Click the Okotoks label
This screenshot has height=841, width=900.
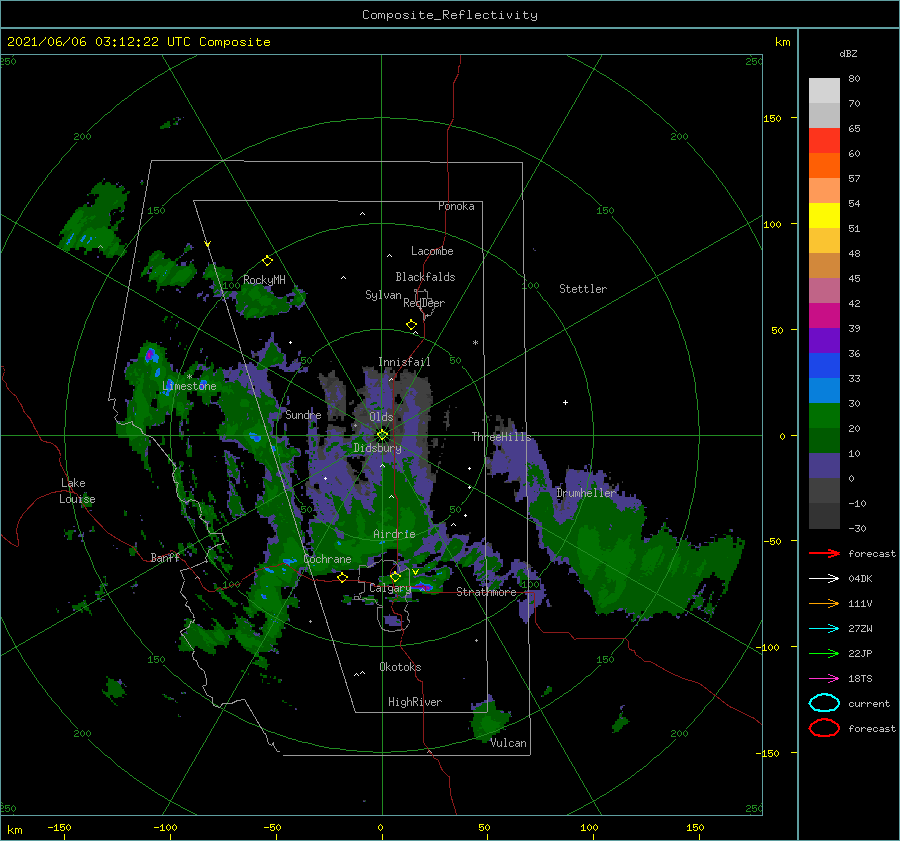[x=400, y=667]
